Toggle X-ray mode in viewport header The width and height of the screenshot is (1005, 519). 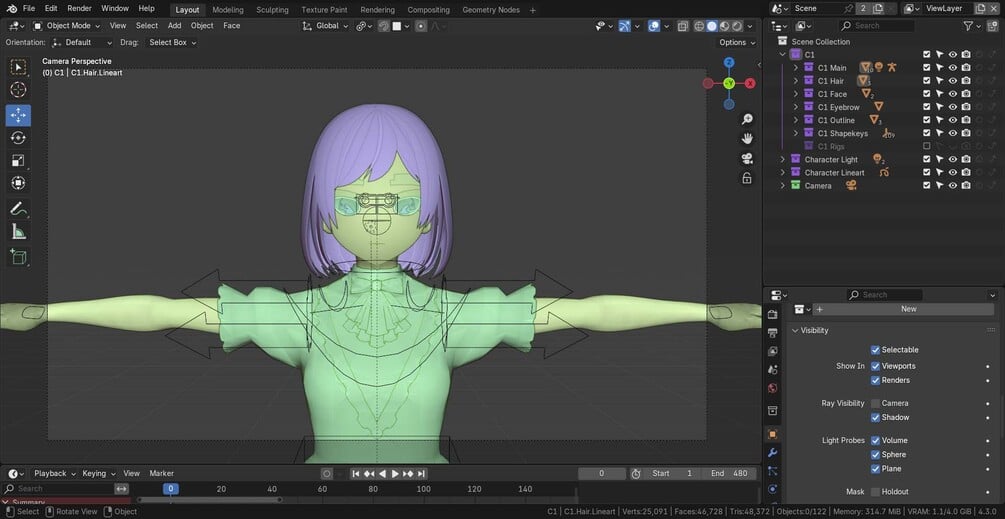[683, 26]
